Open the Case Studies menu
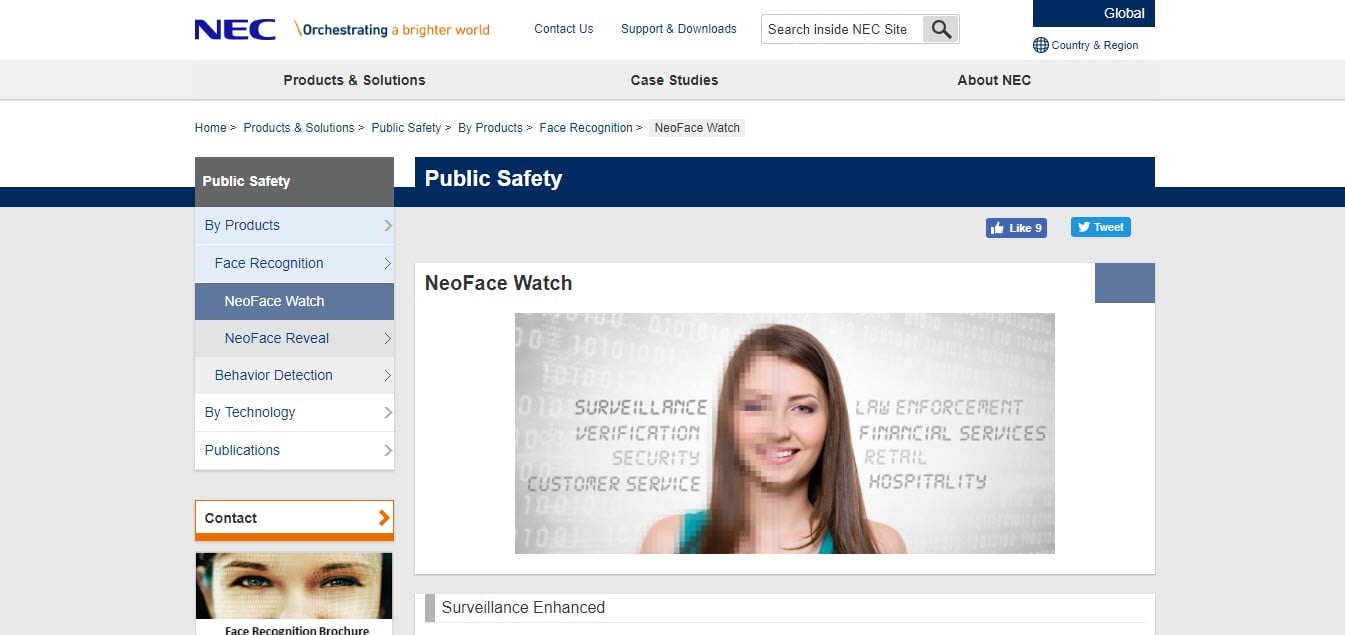 coord(674,80)
